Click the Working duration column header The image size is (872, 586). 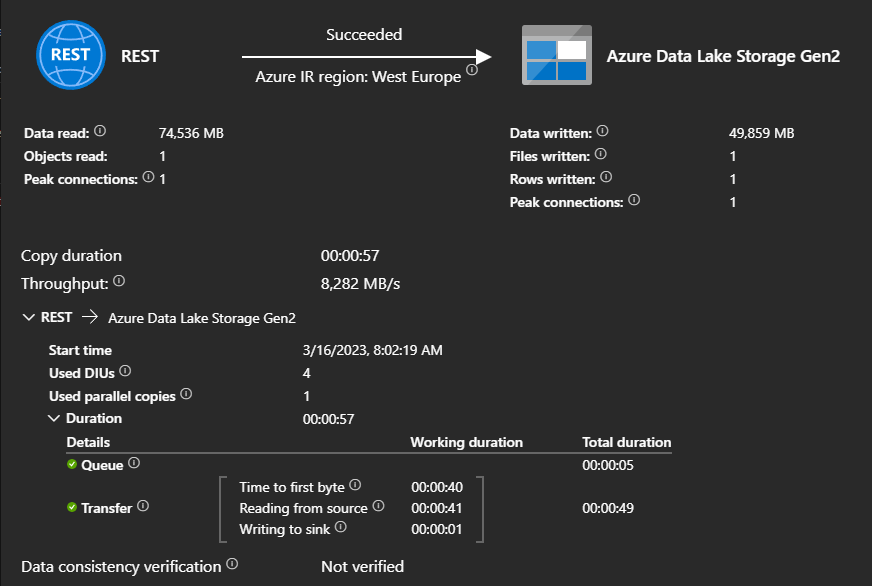(x=467, y=442)
